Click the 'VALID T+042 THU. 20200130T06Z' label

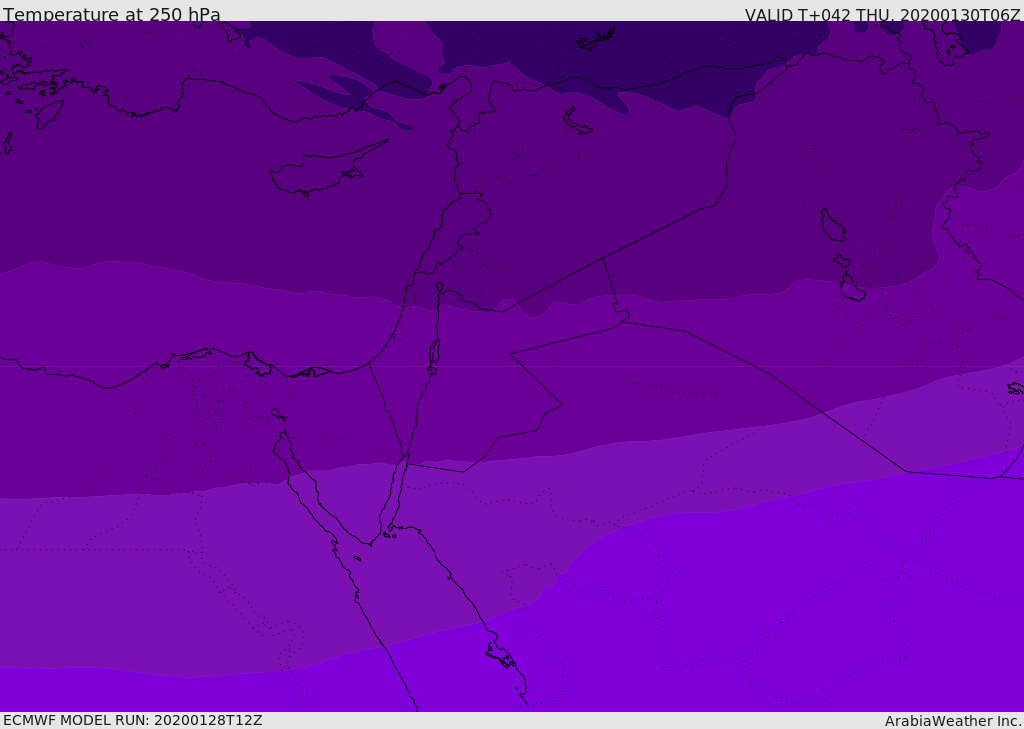click(x=882, y=15)
